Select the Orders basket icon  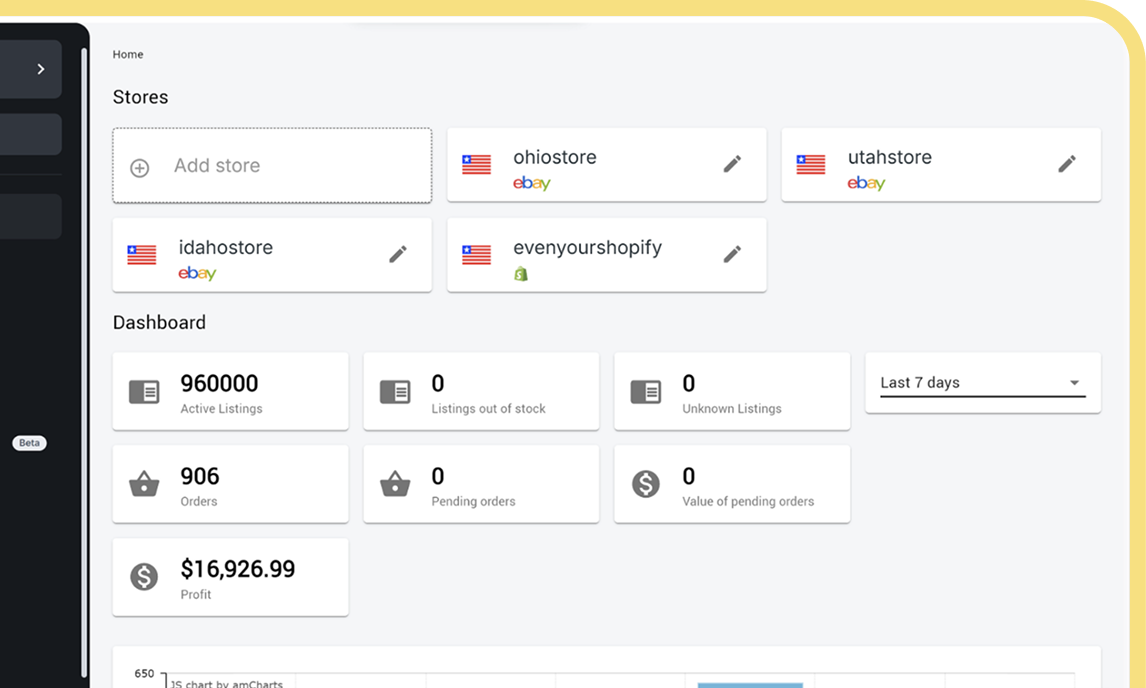[x=144, y=484]
